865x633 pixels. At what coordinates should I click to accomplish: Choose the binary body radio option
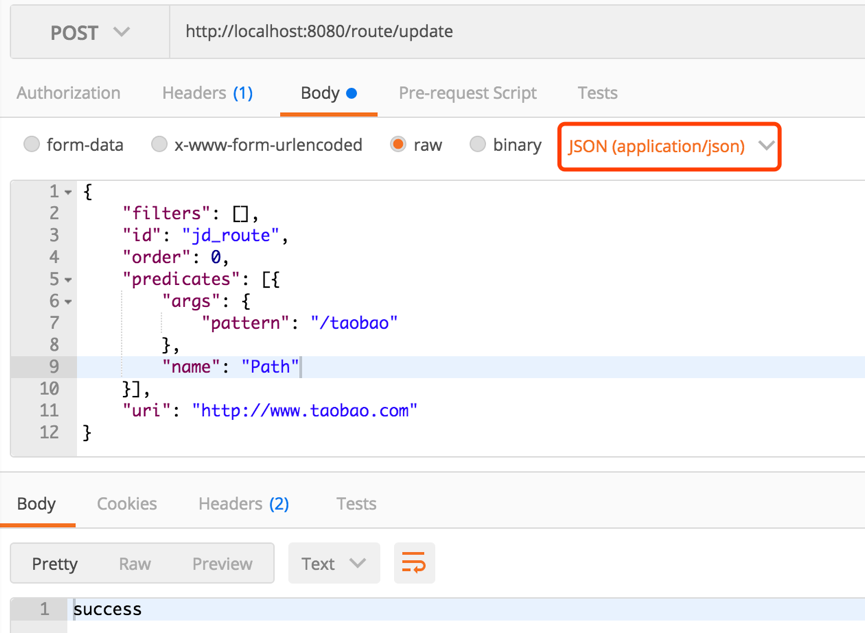pyautogui.click(x=478, y=145)
